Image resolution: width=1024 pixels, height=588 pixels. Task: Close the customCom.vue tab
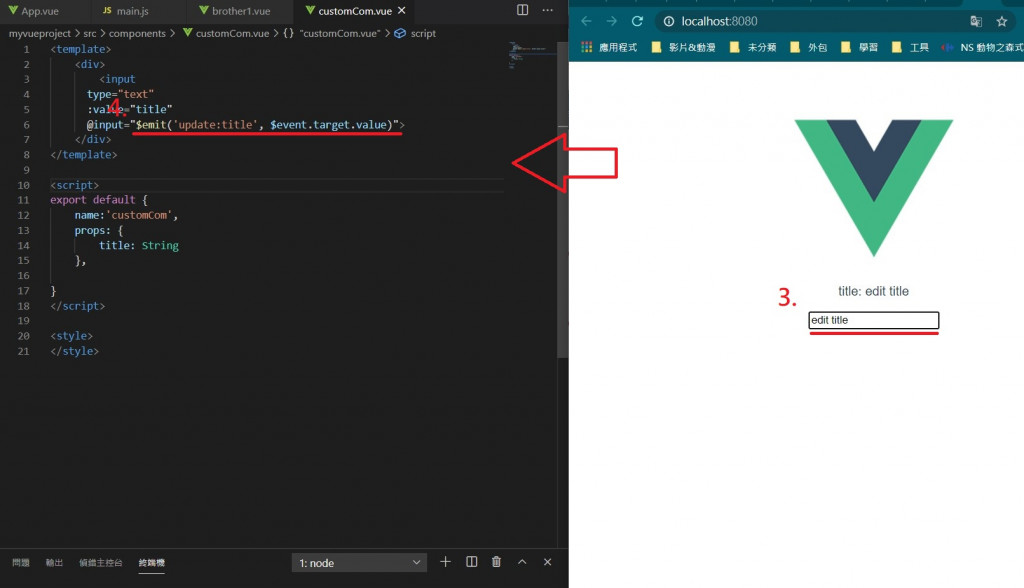coord(402,10)
